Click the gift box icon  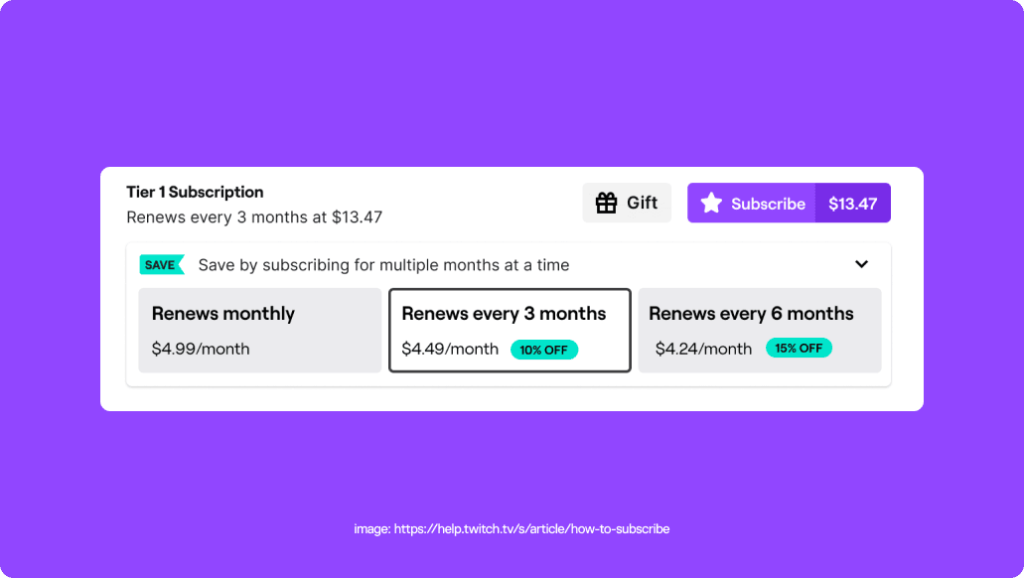click(605, 202)
